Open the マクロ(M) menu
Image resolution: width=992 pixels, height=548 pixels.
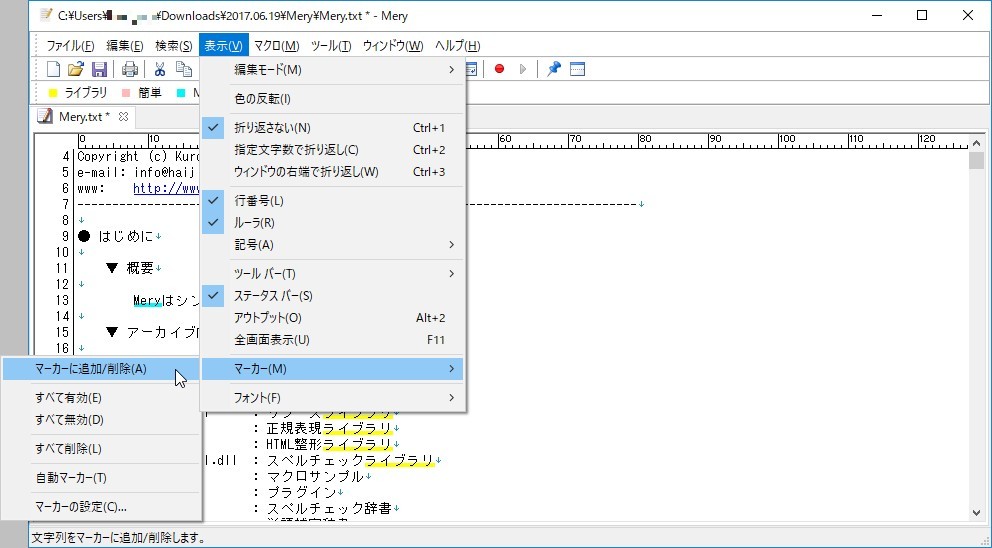point(276,46)
